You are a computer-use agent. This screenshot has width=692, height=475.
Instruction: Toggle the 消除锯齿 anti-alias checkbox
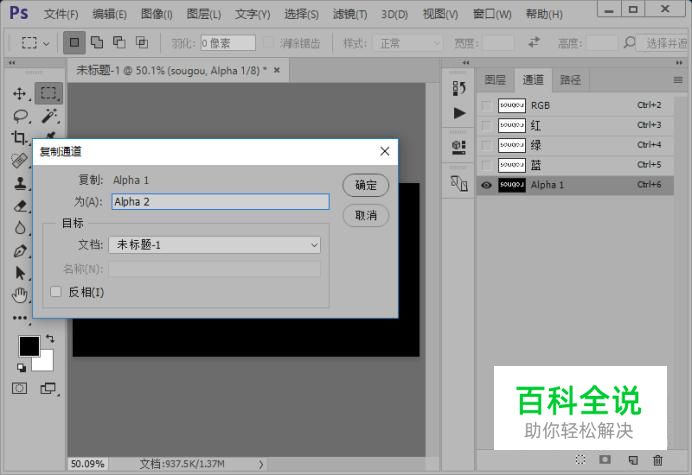pyautogui.click(x=268, y=42)
